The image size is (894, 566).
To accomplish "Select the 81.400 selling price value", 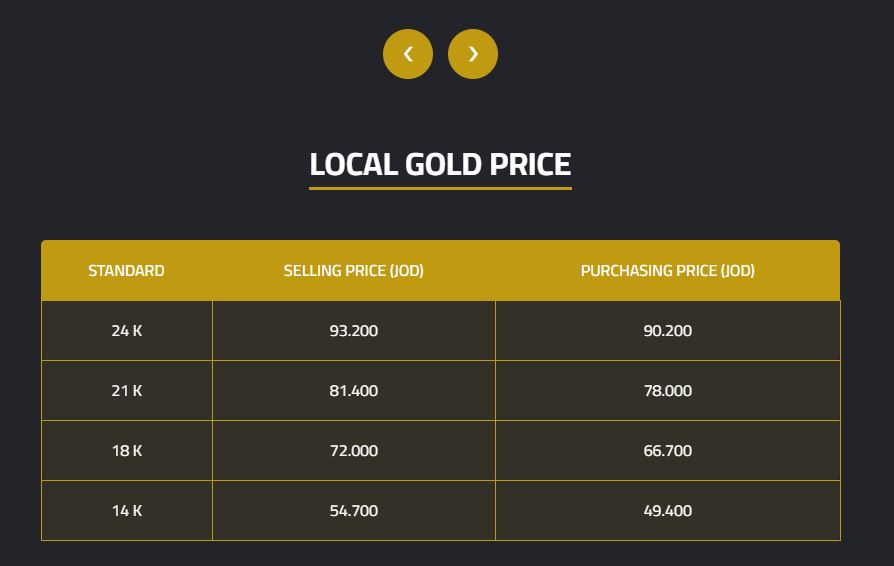I will tap(353, 391).
